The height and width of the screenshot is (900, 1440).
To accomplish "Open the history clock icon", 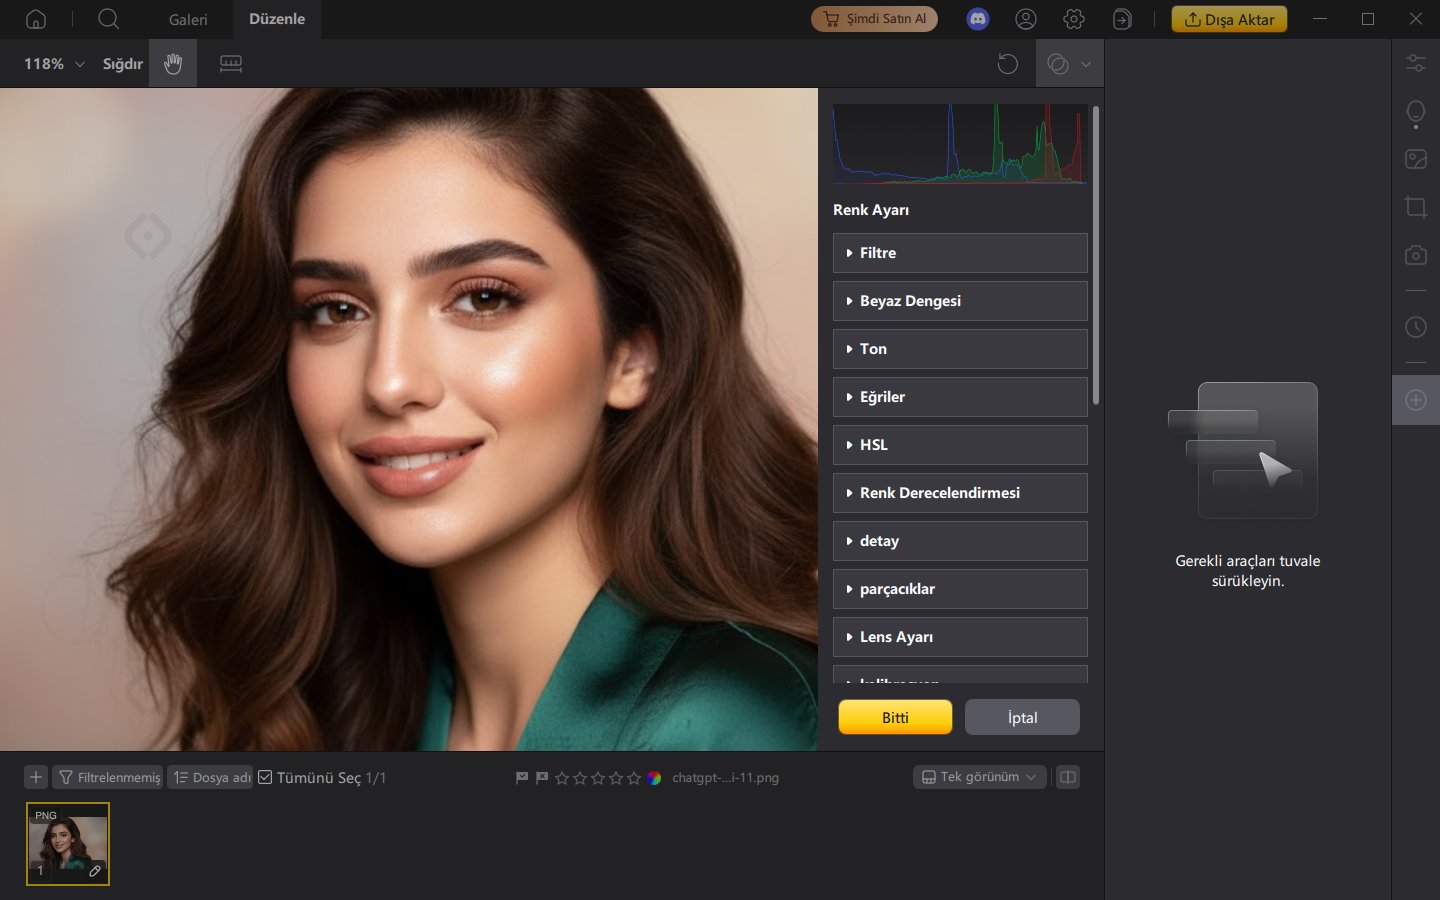I will coord(1415,327).
